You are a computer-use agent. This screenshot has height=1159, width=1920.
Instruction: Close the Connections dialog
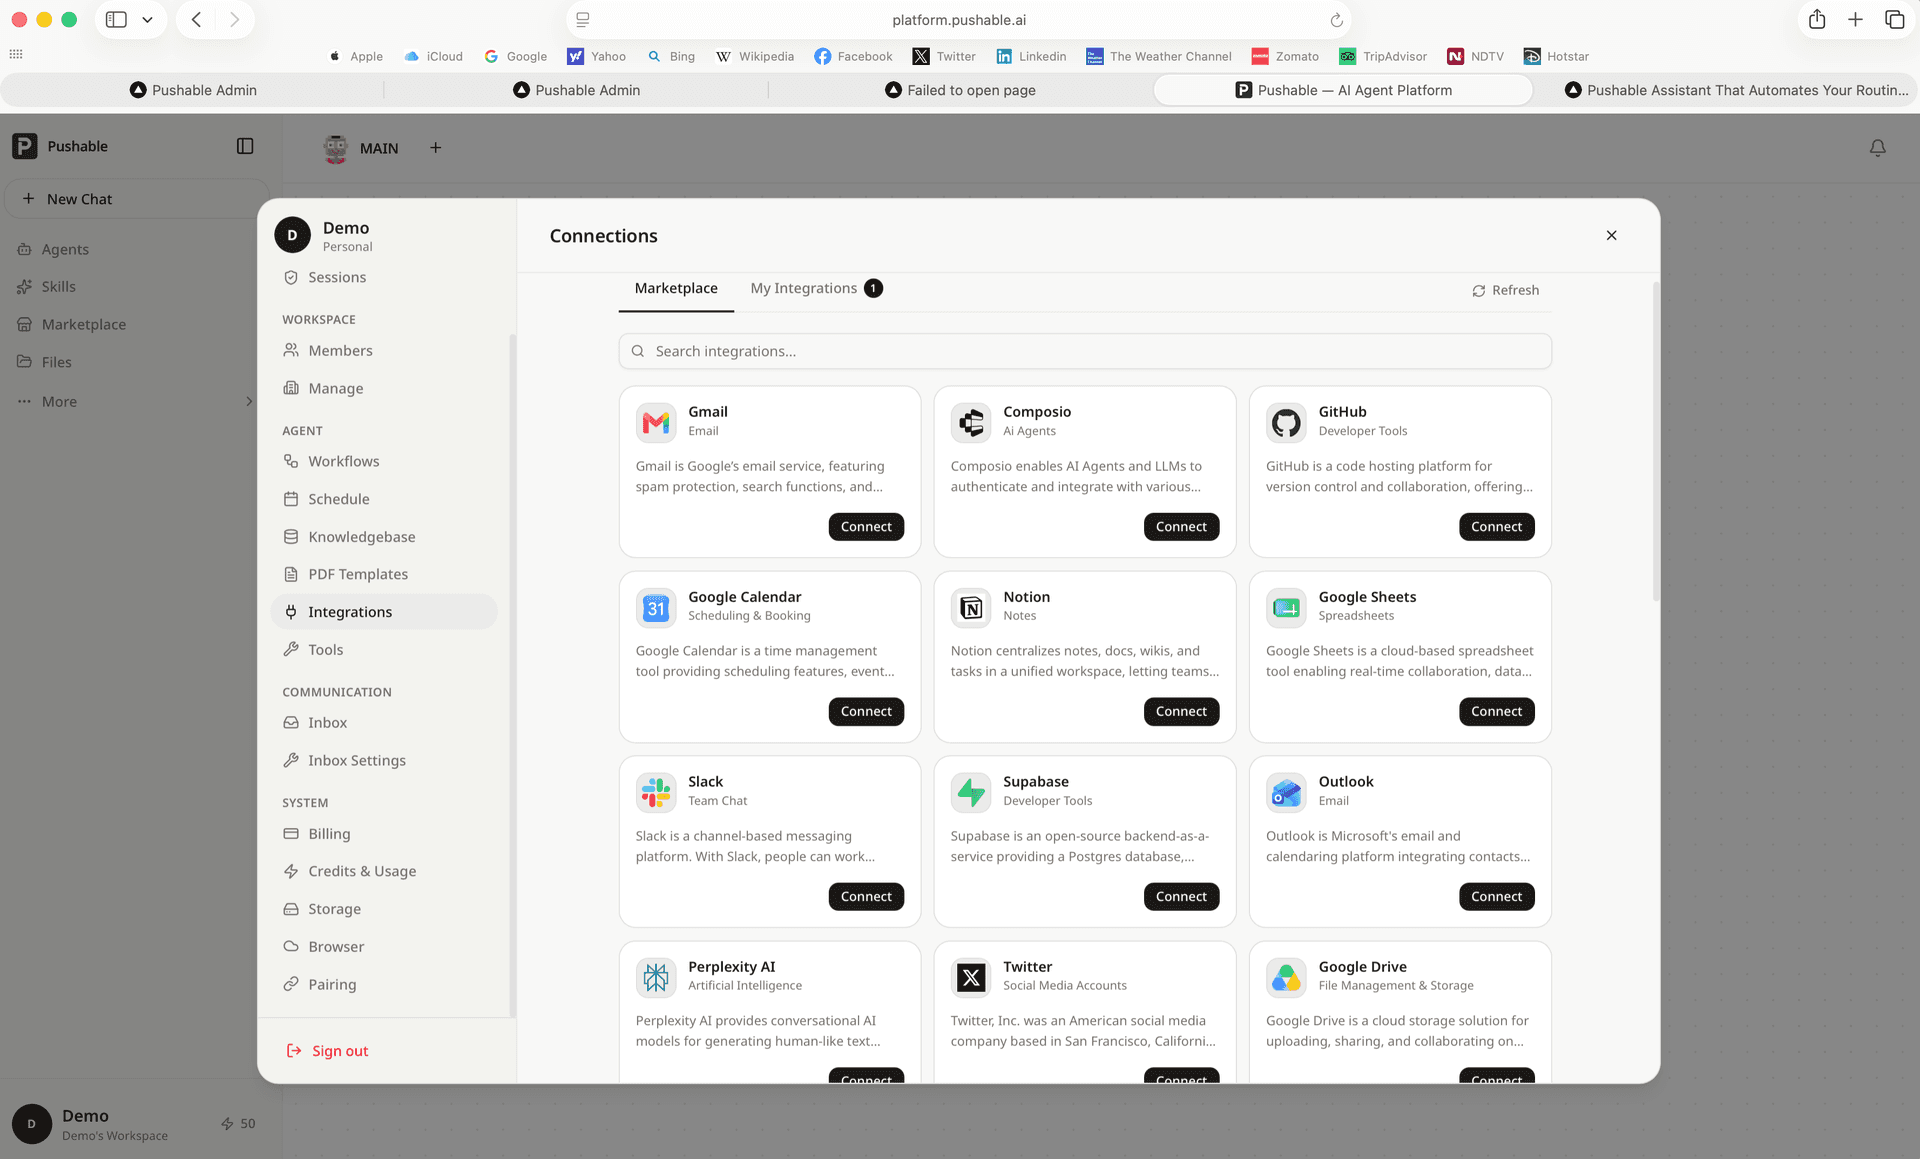(x=1611, y=236)
